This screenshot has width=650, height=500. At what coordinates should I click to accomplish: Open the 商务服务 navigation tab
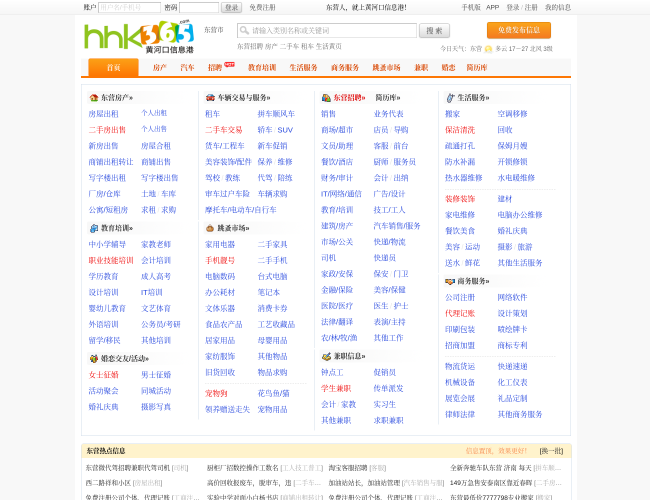345,68
